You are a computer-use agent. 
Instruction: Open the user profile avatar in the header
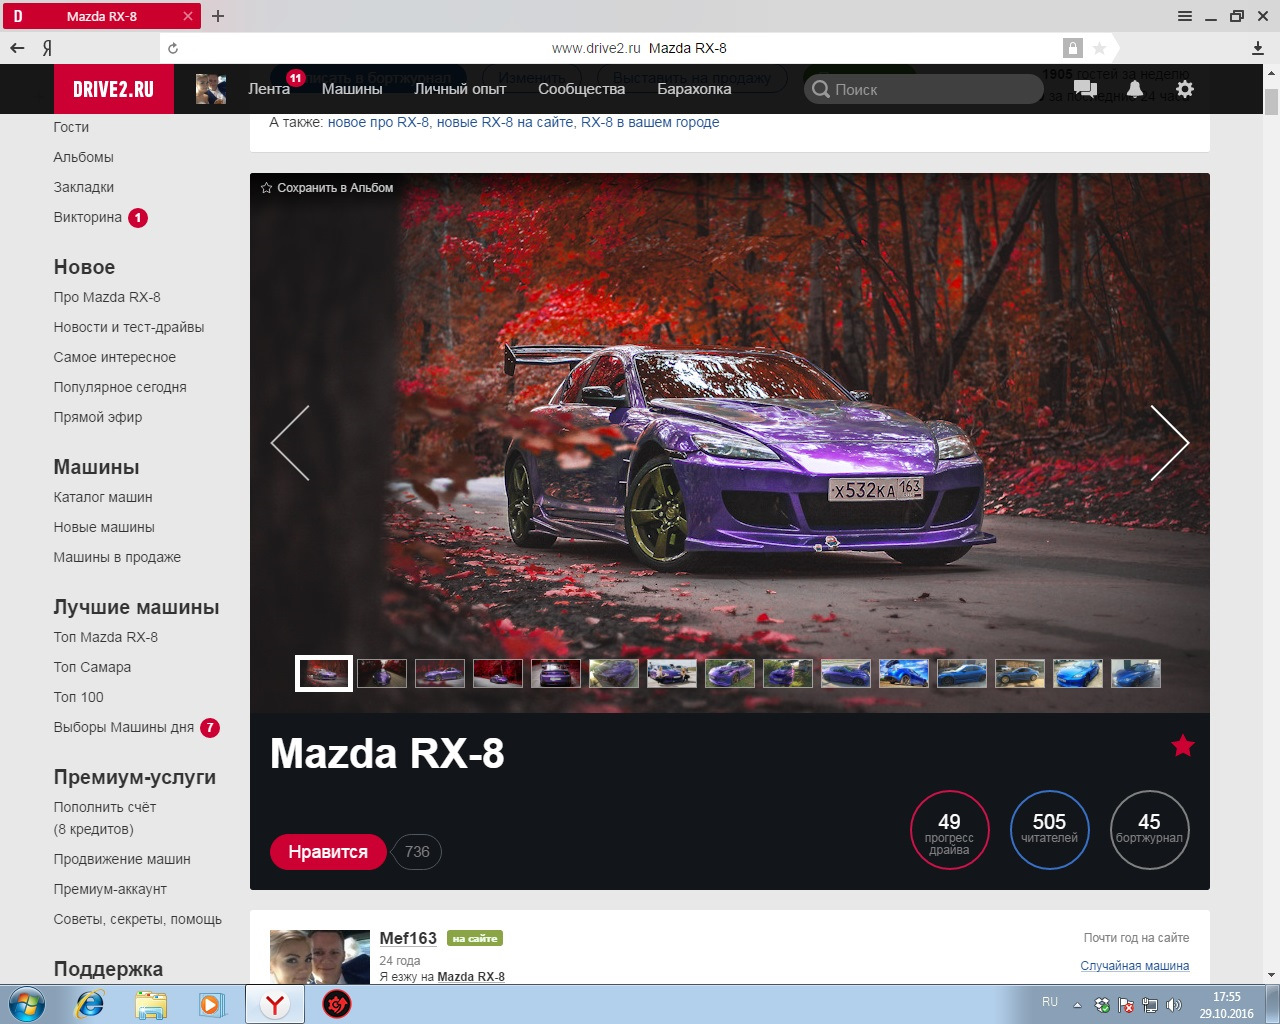click(211, 89)
